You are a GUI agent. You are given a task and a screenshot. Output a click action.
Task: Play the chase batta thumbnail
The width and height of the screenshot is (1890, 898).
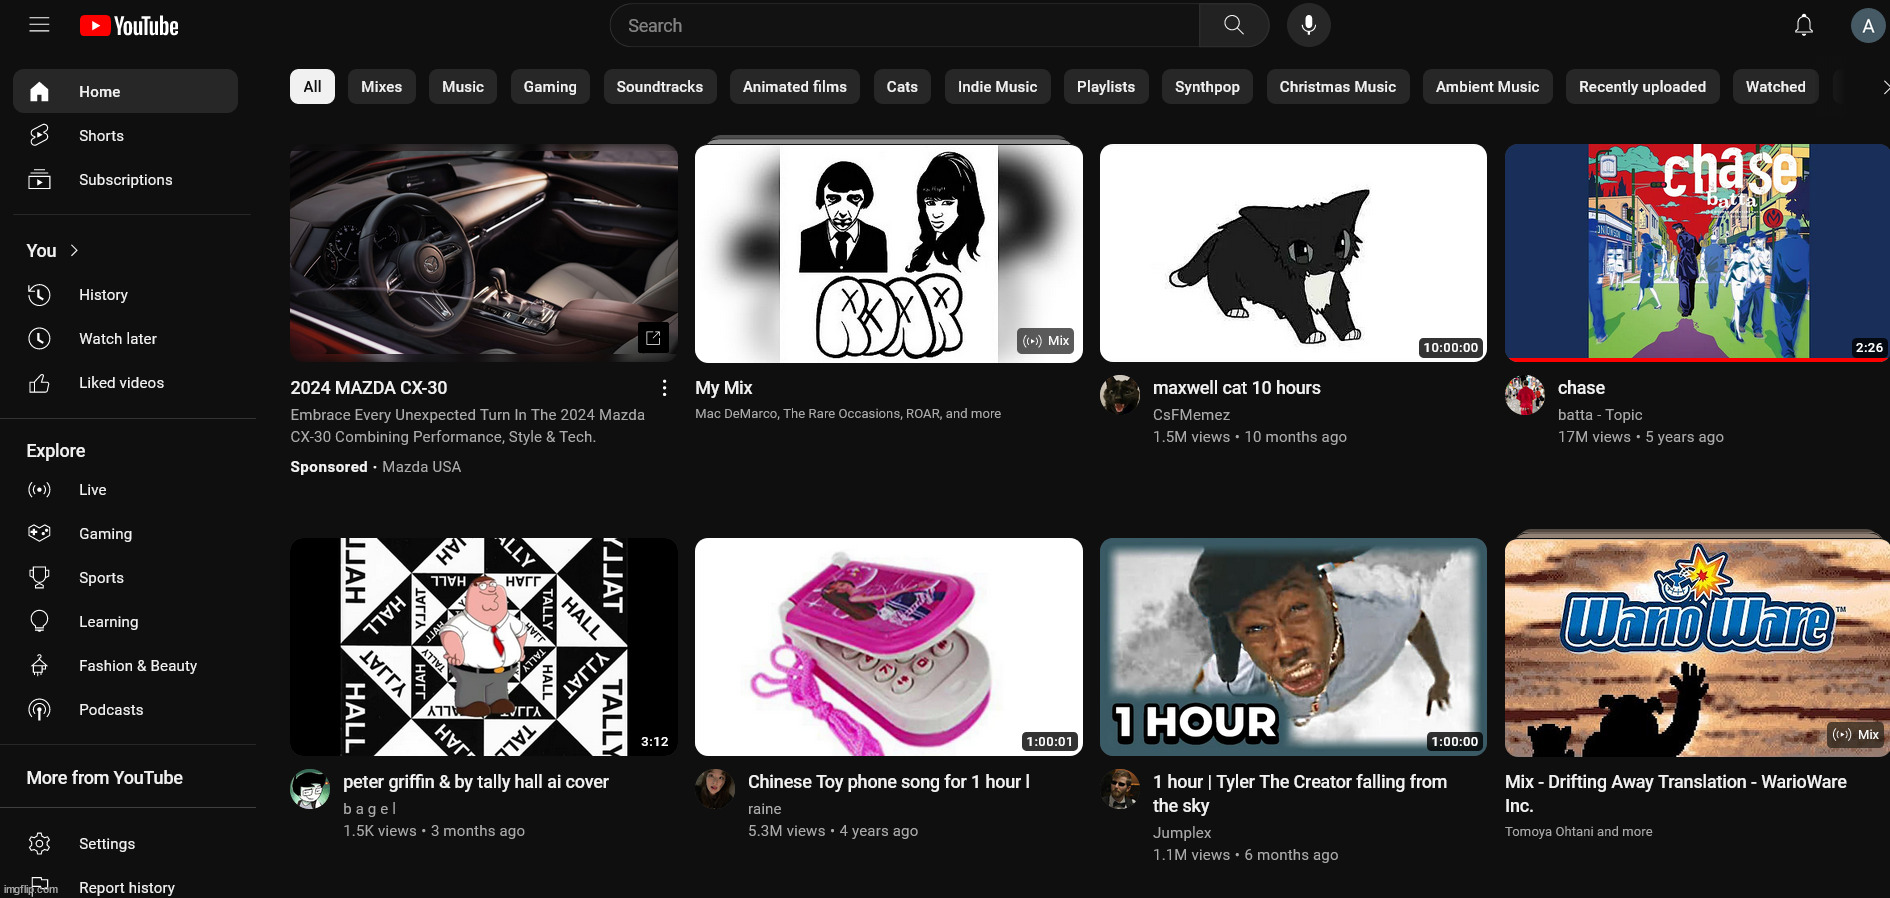tap(1697, 253)
